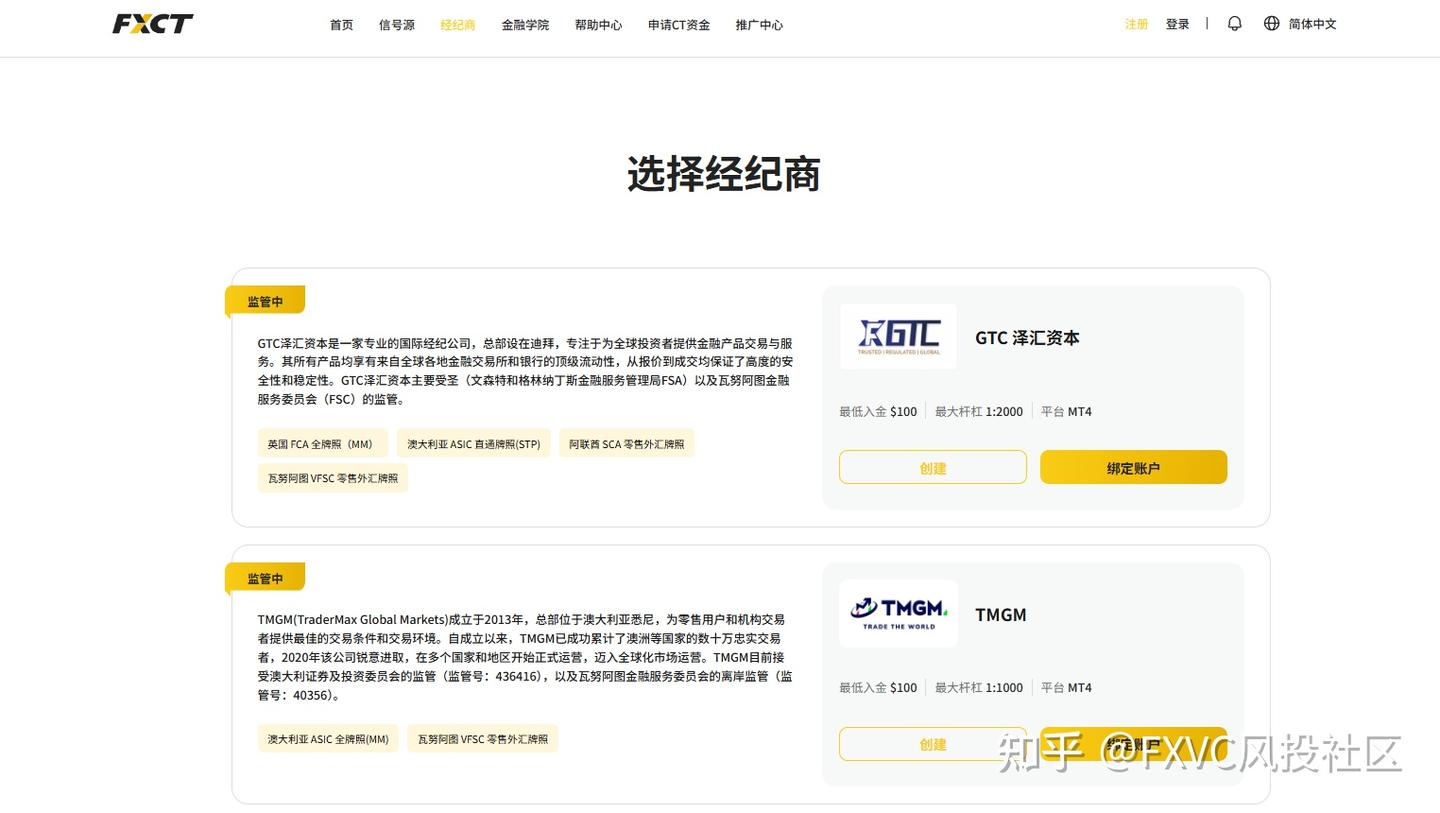Select the 英国 FCA 全牌照（MM）tag
The width and height of the screenshot is (1440, 813).
[322, 444]
